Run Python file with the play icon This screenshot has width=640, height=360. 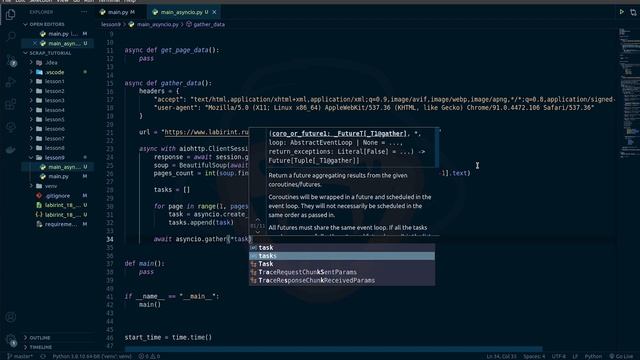(x=621, y=12)
